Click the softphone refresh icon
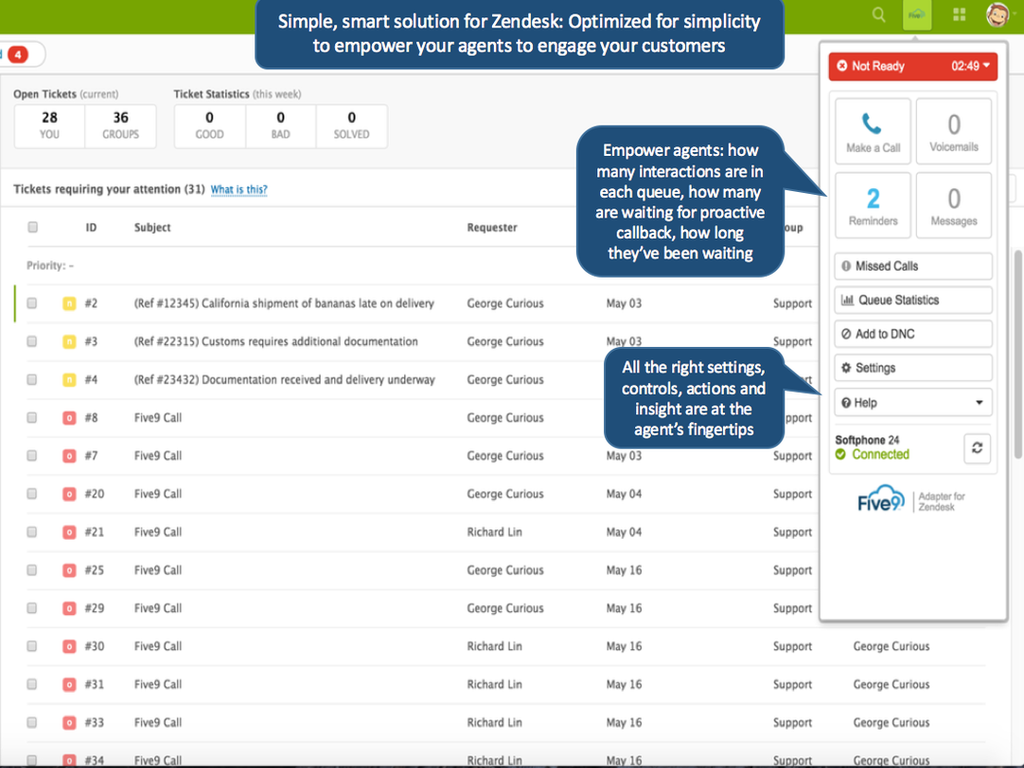The width and height of the screenshot is (1024, 768). click(x=977, y=449)
